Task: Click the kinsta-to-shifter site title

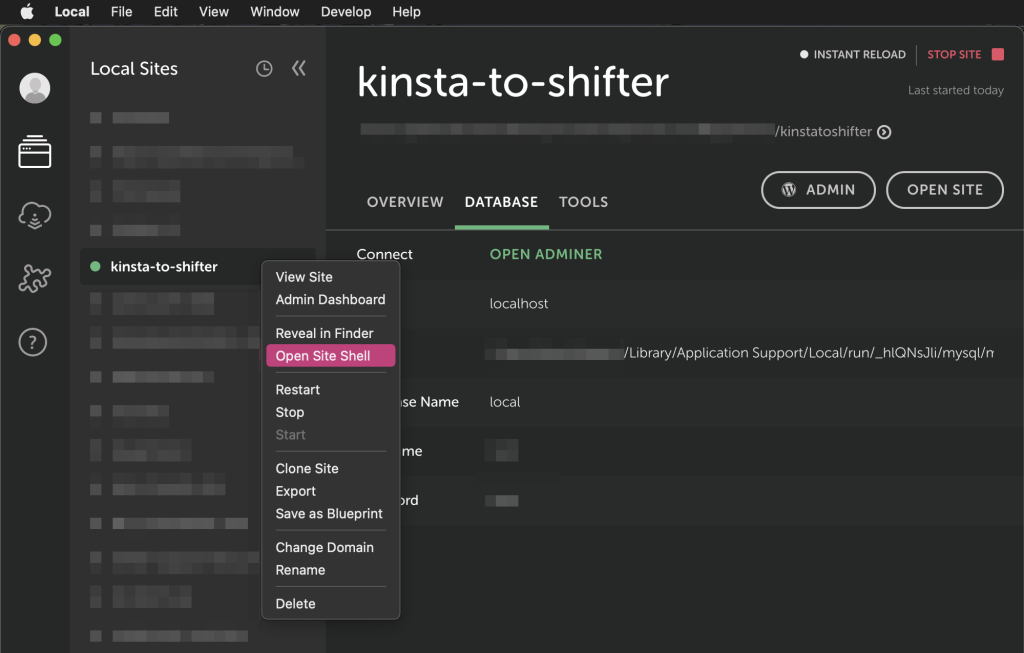Action: [513, 82]
